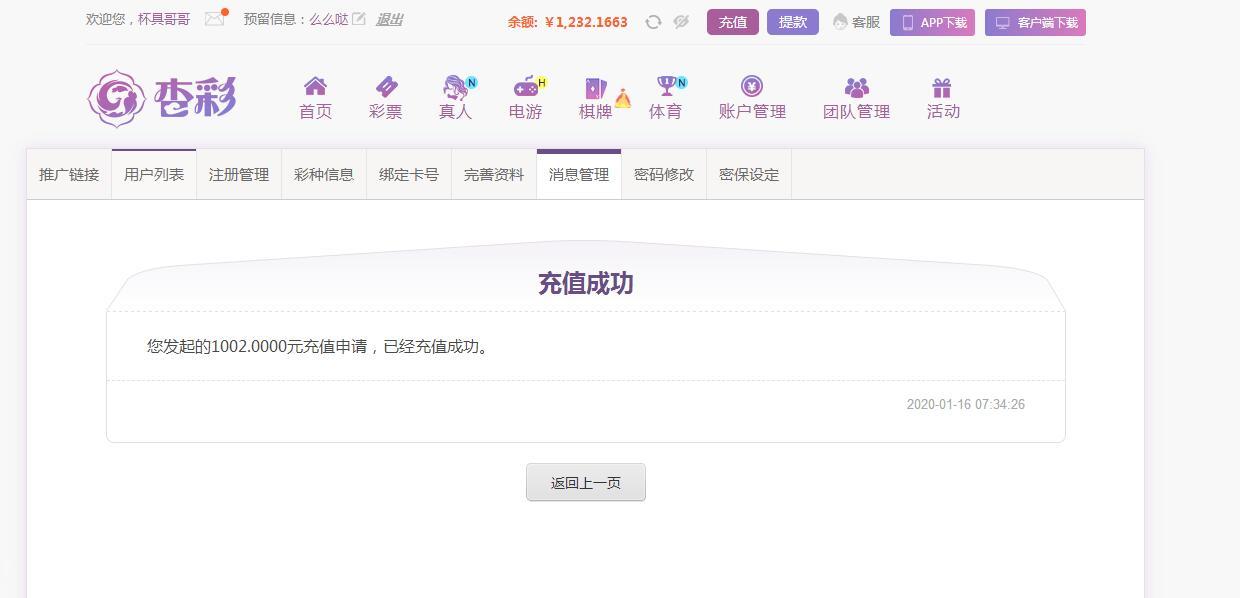Open the 账户管理 yen coin icon
This screenshot has height=598, width=1240.
(x=752, y=86)
